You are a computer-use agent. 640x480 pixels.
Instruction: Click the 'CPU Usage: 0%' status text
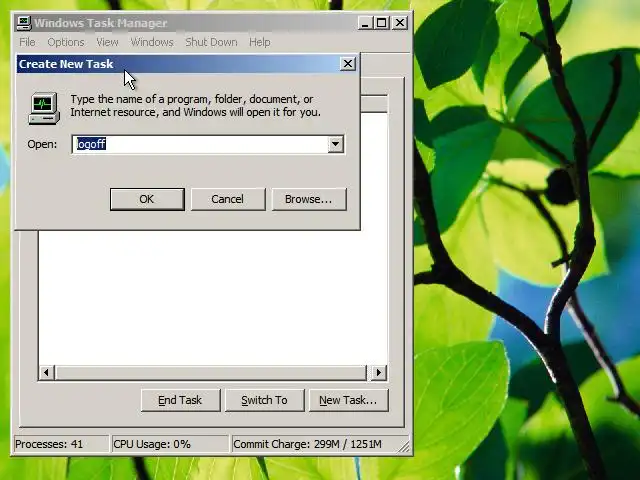click(152, 444)
